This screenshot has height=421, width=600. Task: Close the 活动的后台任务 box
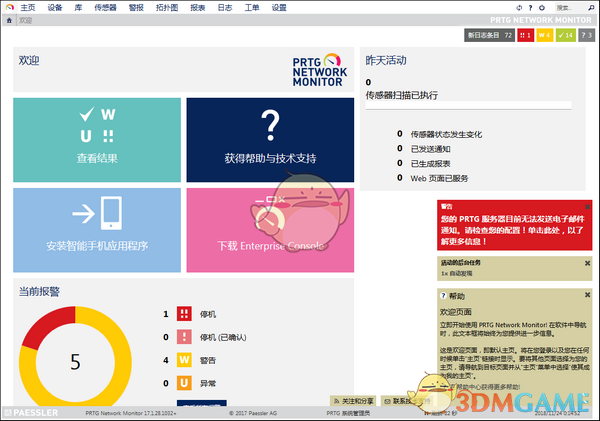coord(587,263)
